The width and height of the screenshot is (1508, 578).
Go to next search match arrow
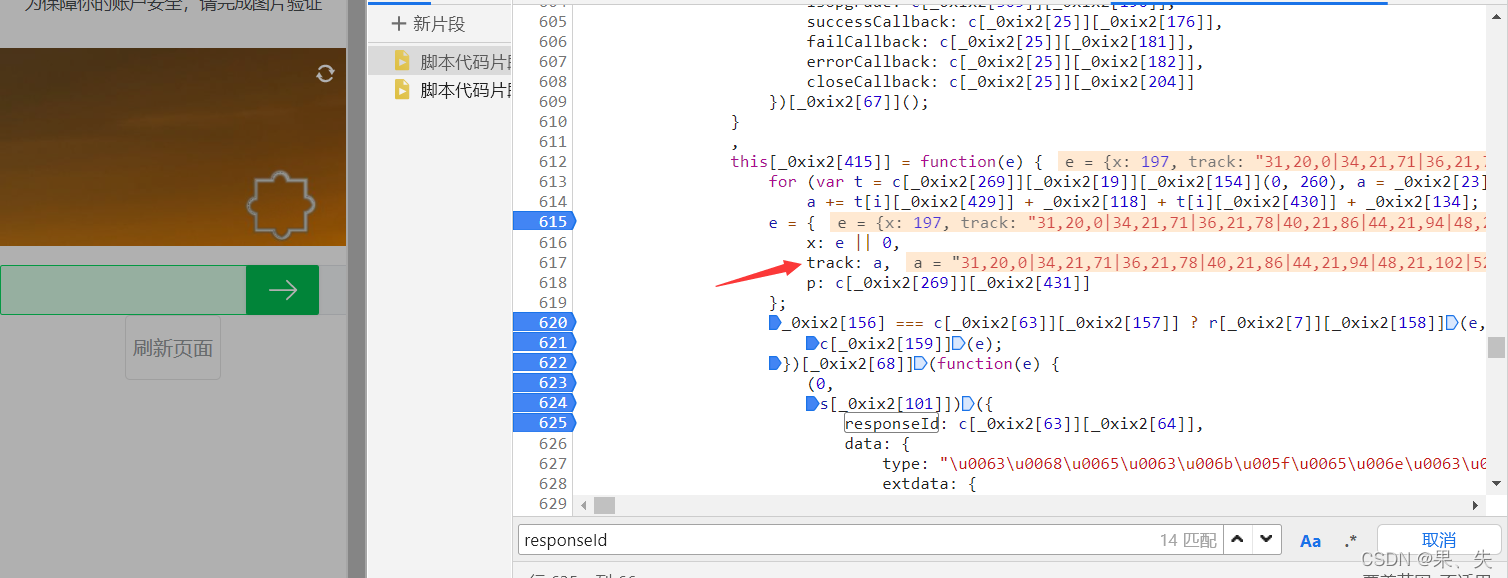click(1267, 540)
